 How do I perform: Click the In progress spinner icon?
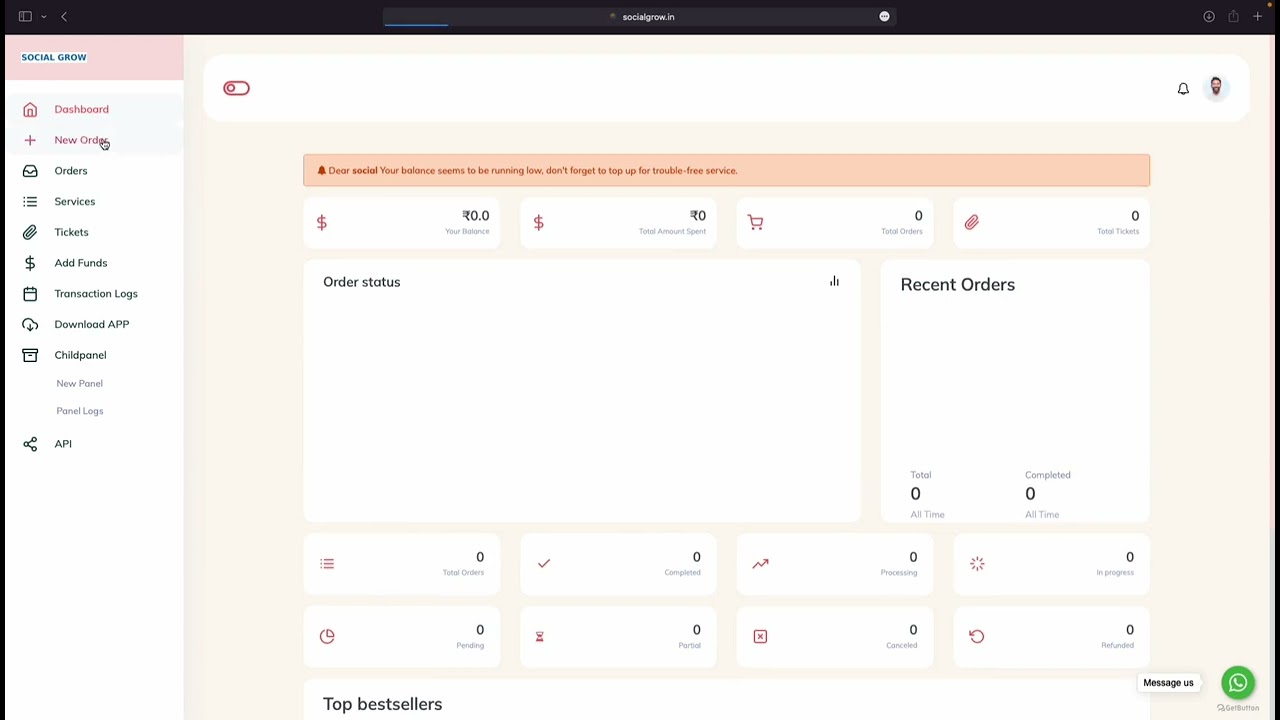[977, 564]
